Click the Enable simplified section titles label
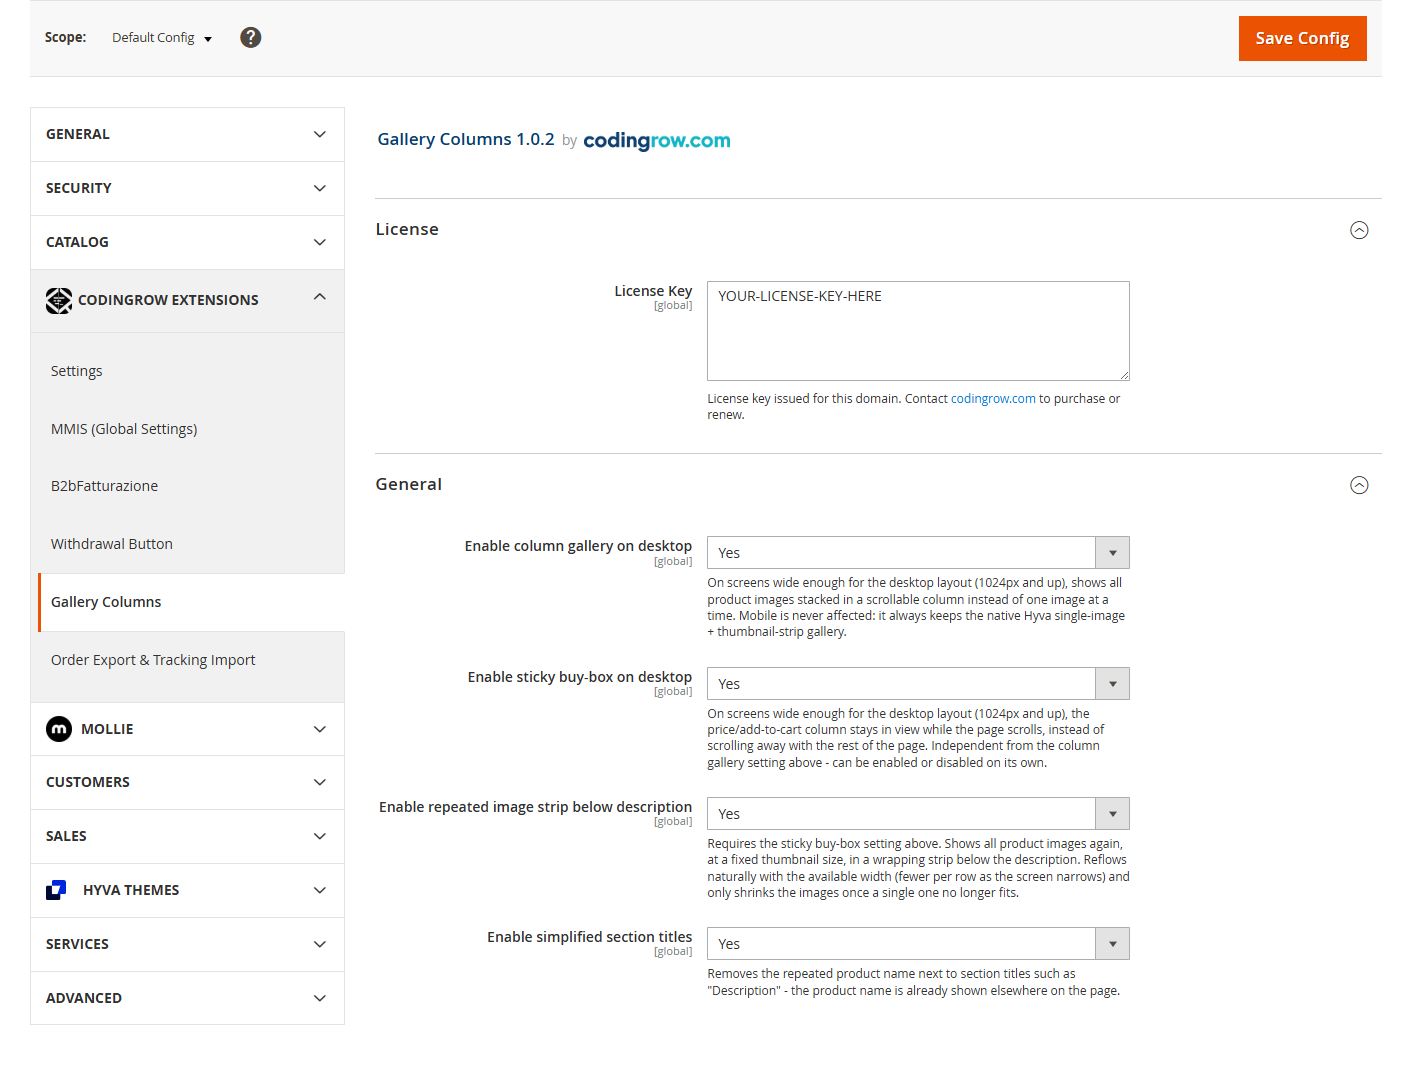This screenshot has width=1412, height=1066. point(589,937)
